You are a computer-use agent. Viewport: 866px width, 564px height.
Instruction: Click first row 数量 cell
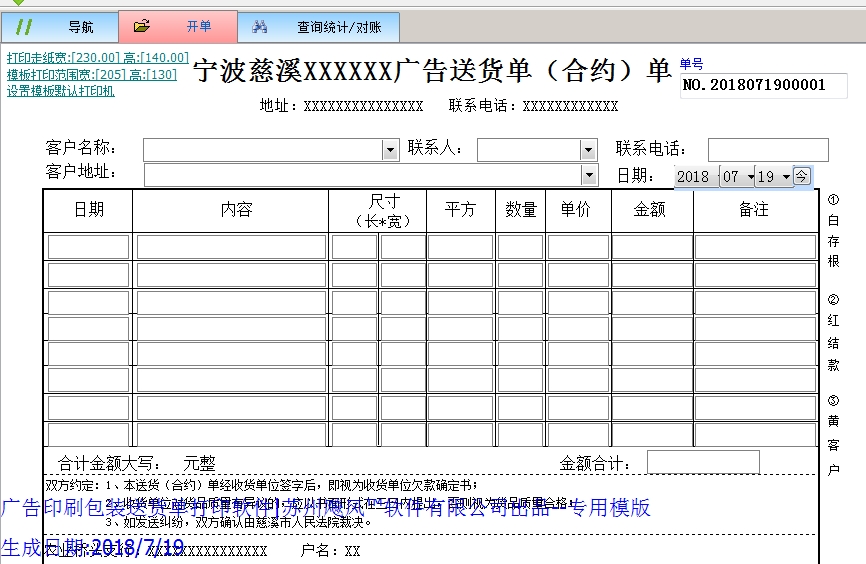pos(520,247)
